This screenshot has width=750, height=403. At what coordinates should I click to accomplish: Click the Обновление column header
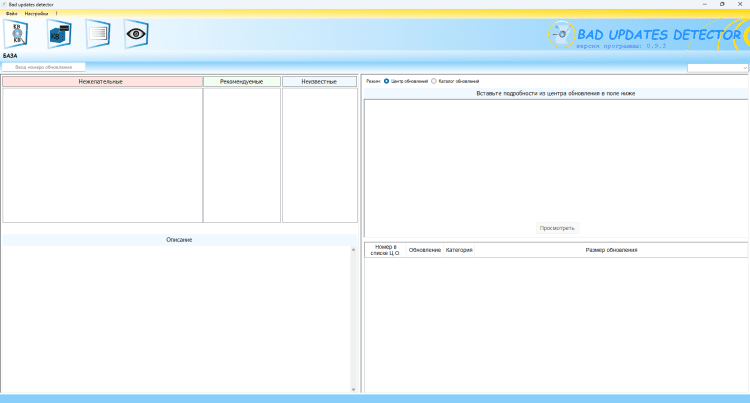pyautogui.click(x=425, y=250)
